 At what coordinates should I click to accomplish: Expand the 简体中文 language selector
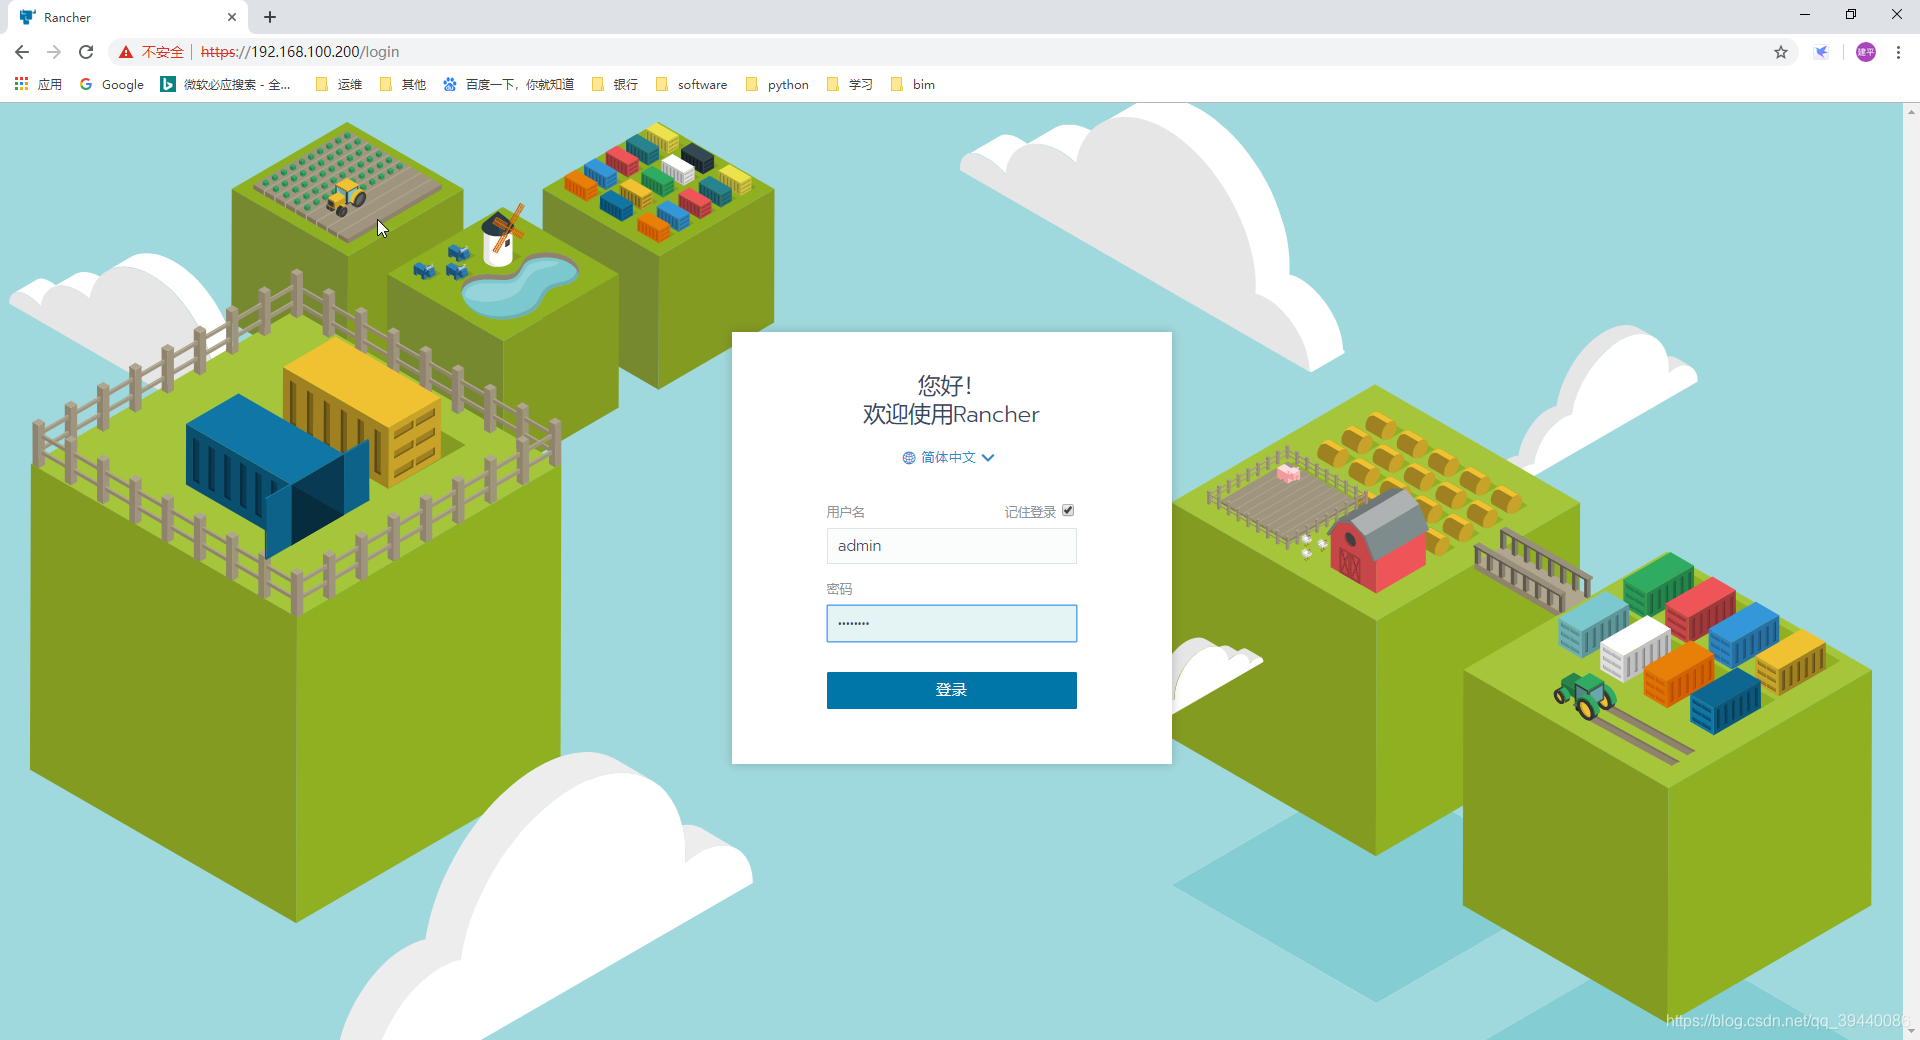(948, 457)
